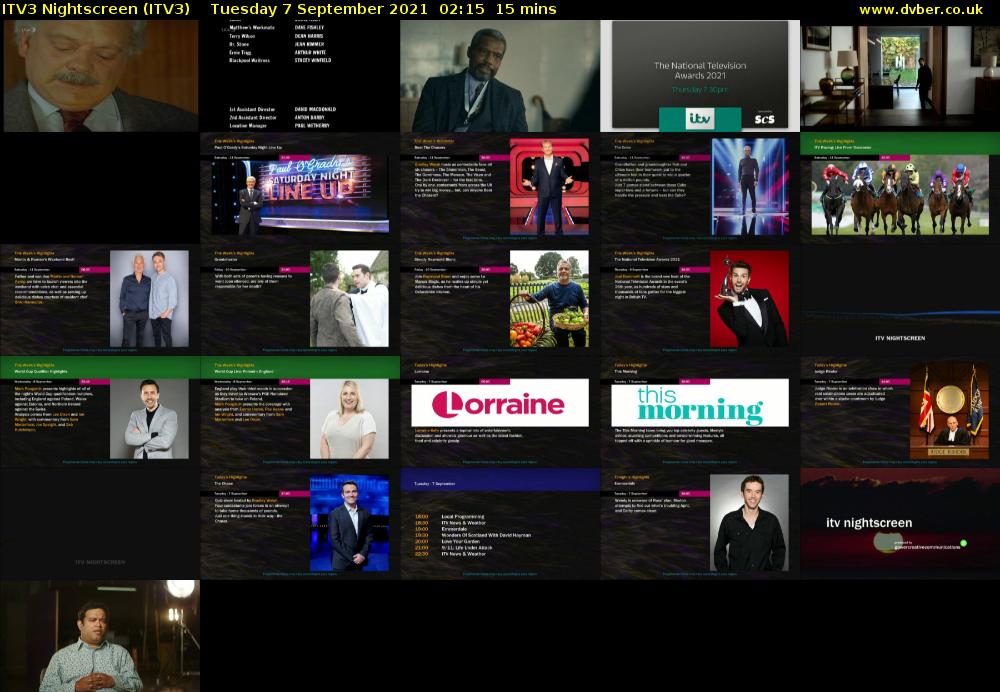Viewport: 1000px width, 692px height.
Task: Open the World Cup Qualifier Highlights frame
Action: pos(100,411)
